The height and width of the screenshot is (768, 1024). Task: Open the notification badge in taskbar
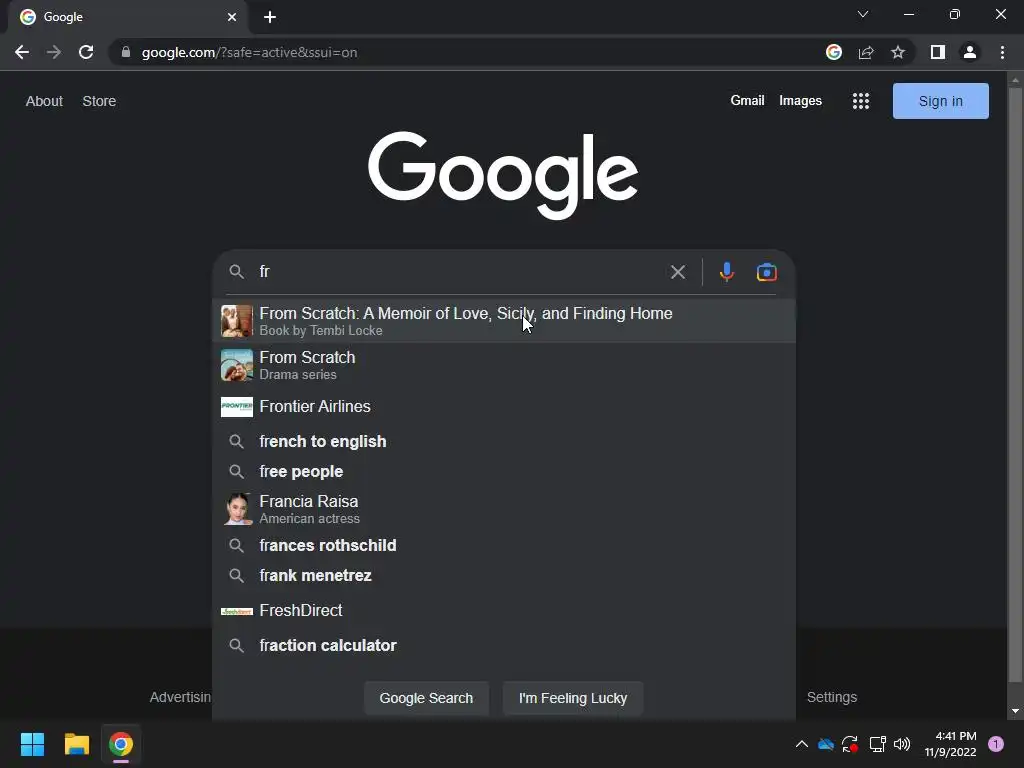(996, 744)
